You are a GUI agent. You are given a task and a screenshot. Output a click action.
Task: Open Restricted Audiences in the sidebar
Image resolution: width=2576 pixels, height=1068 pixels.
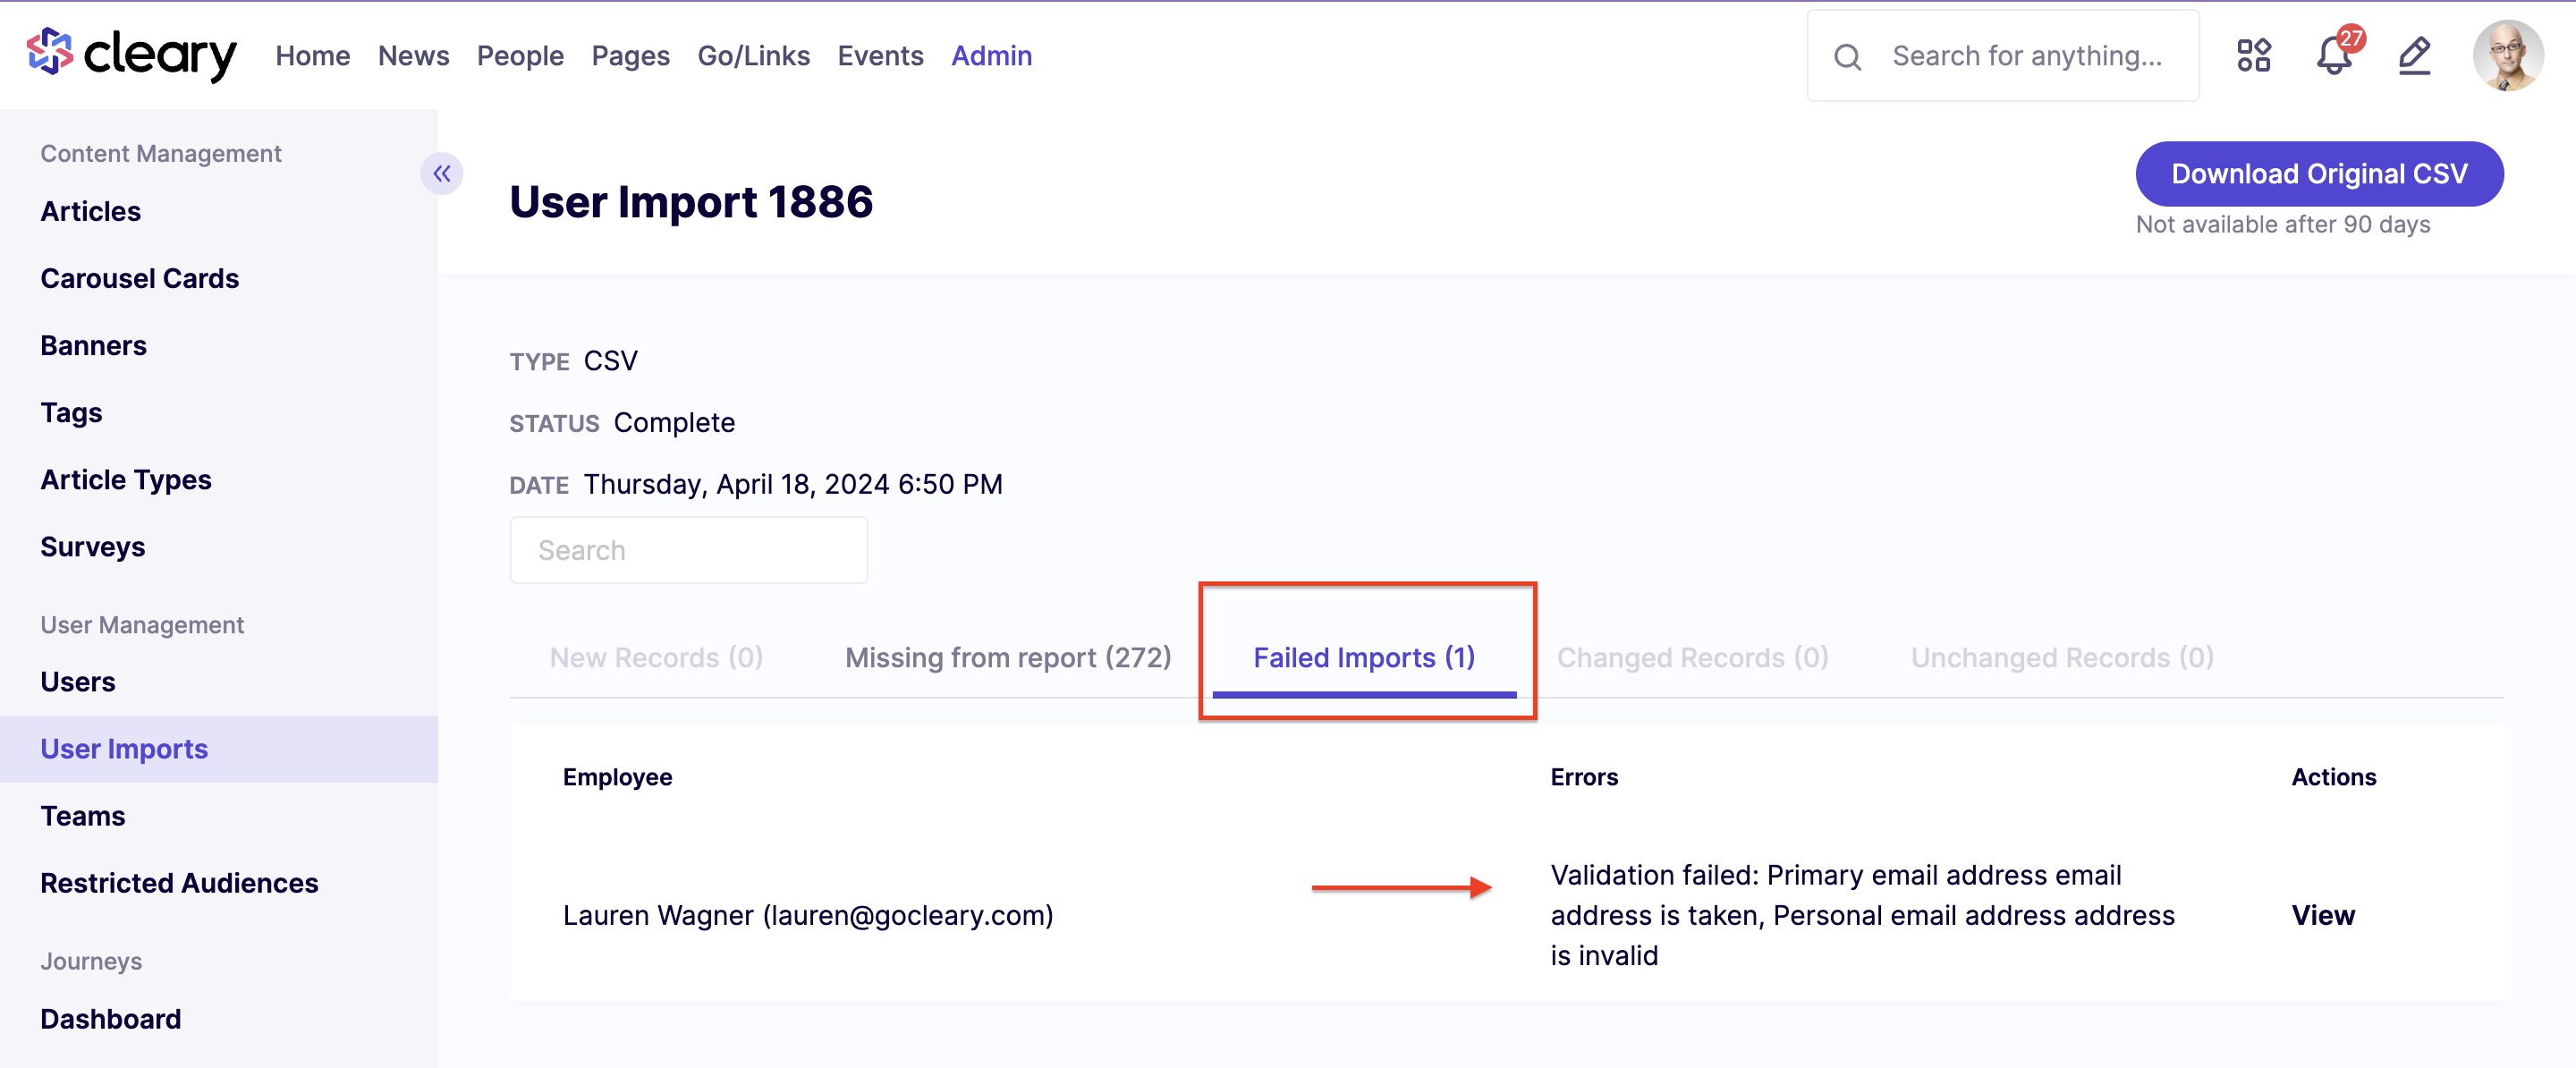coord(179,883)
